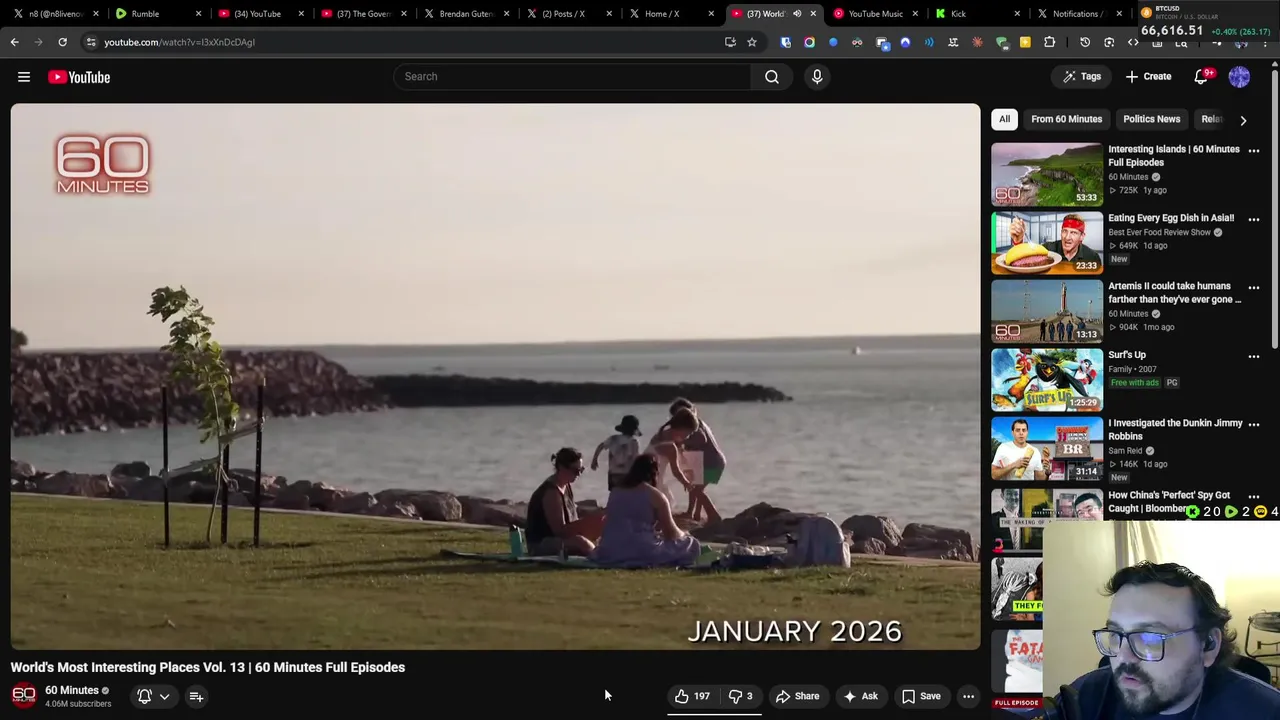Open more actions below the video
1280x720 pixels.
coord(968,696)
